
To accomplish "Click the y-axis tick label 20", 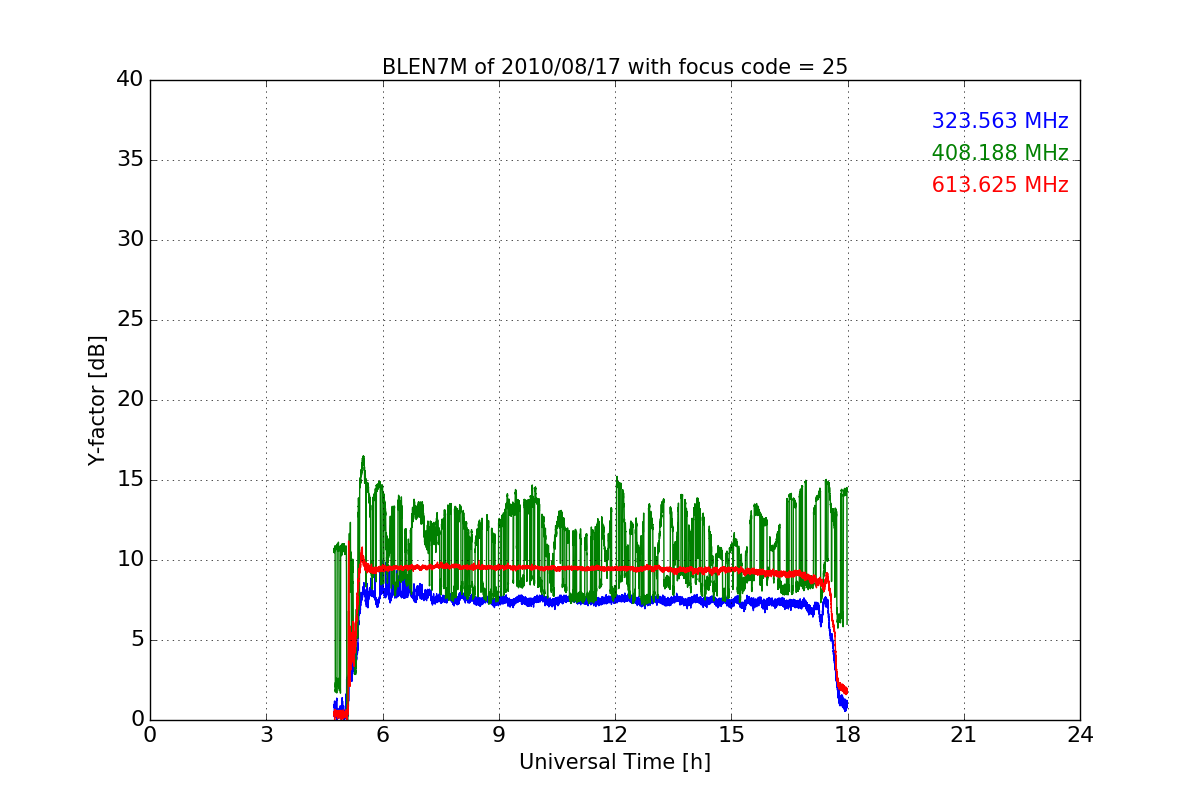I will point(130,400).
